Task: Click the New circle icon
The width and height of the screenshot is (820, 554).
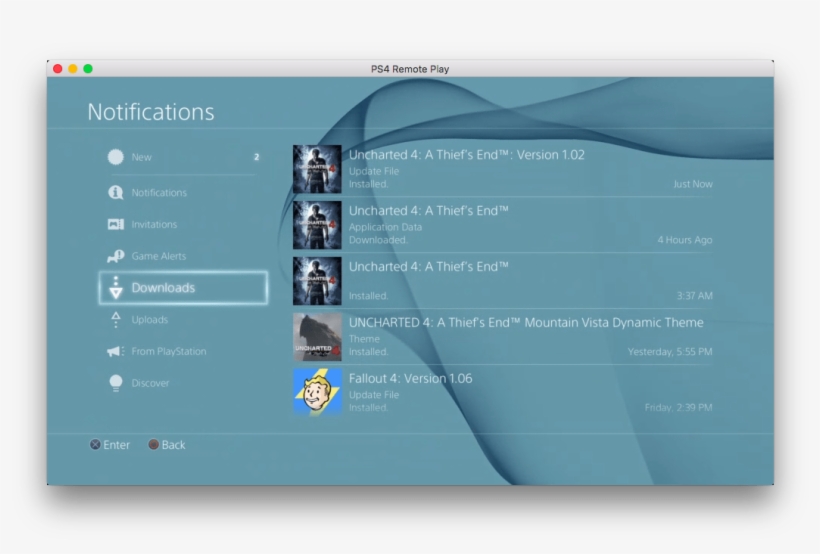Action: point(116,157)
